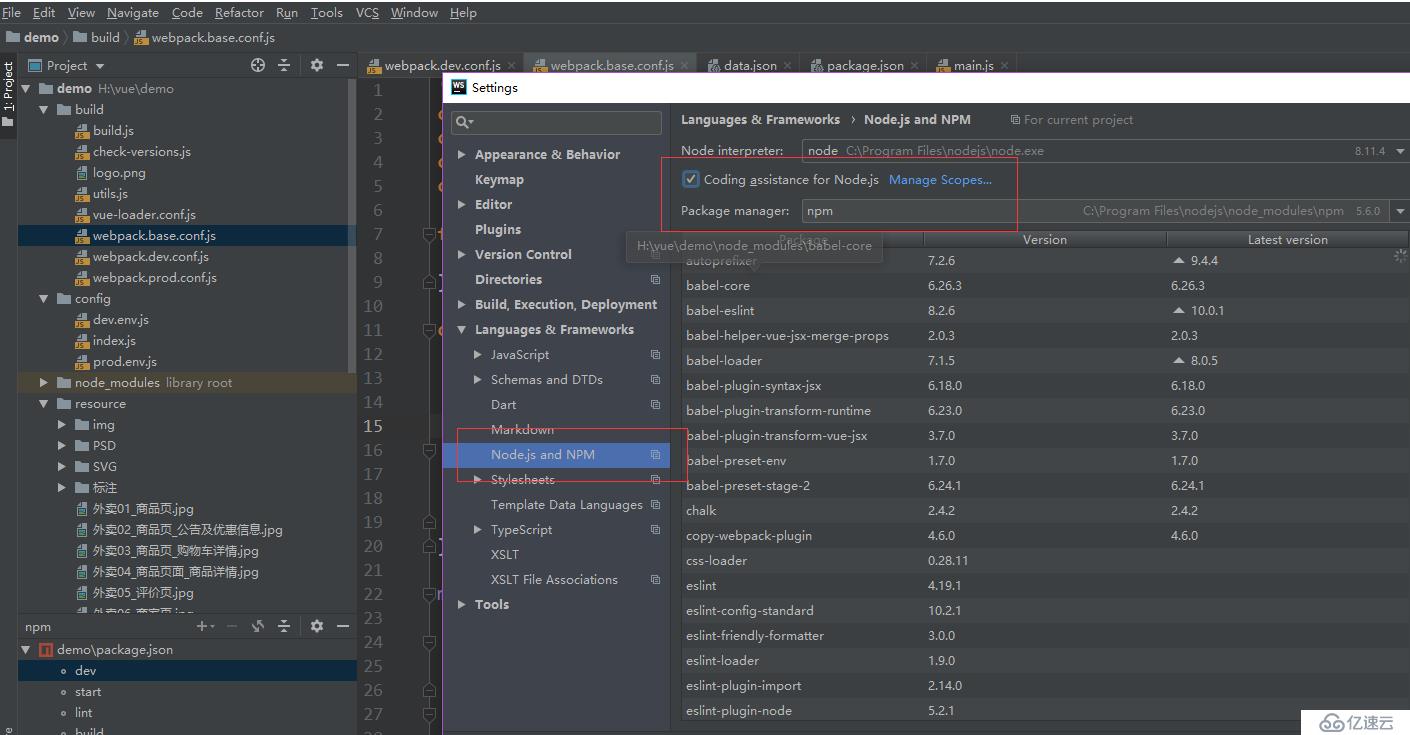This screenshot has height=735, width=1410.
Task: Click project-level copy icon beside Directories
Action: (x=655, y=279)
